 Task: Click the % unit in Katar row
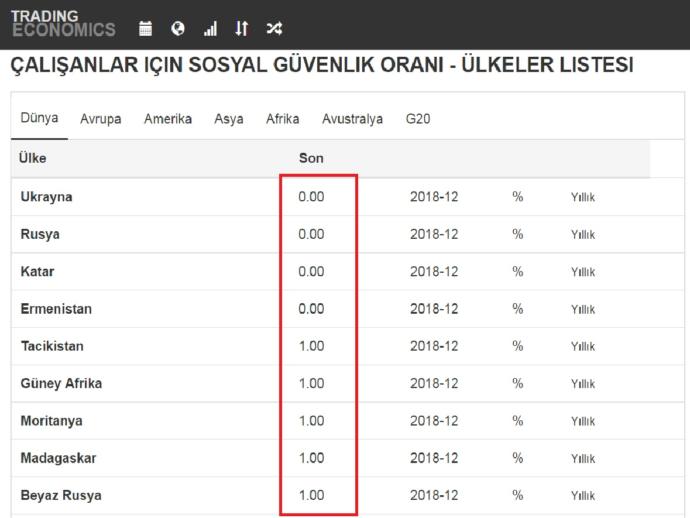coord(518,272)
